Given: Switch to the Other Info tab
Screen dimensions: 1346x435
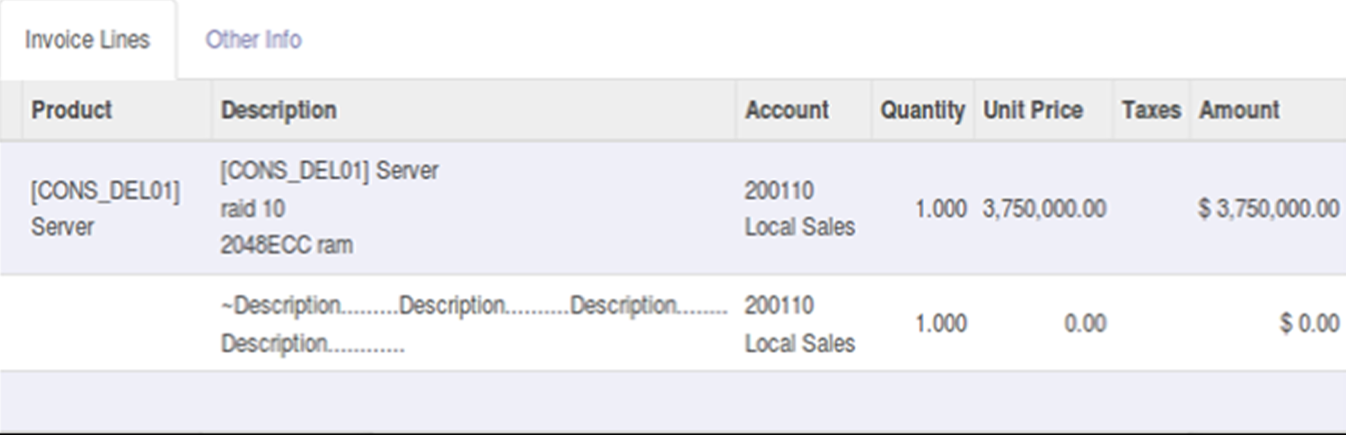Looking at the screenshot, I should [x=253, y=40].
